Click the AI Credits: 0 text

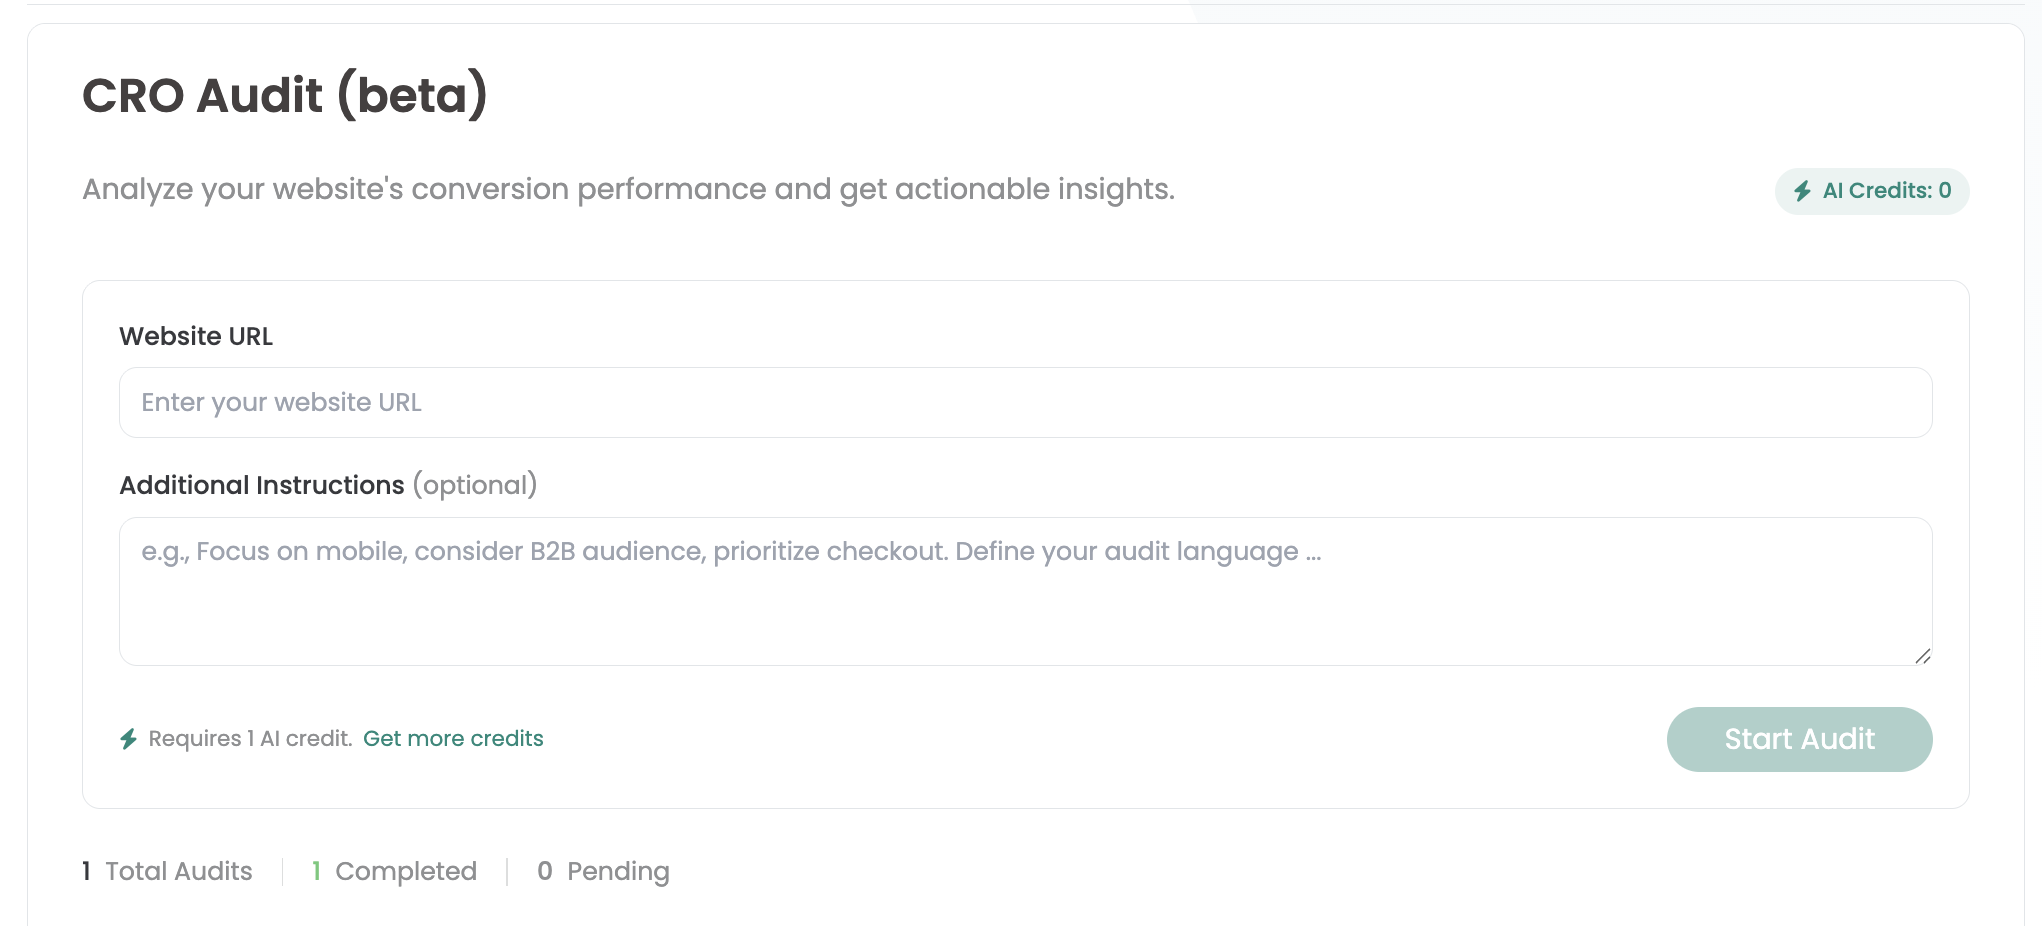[1886, 191]
